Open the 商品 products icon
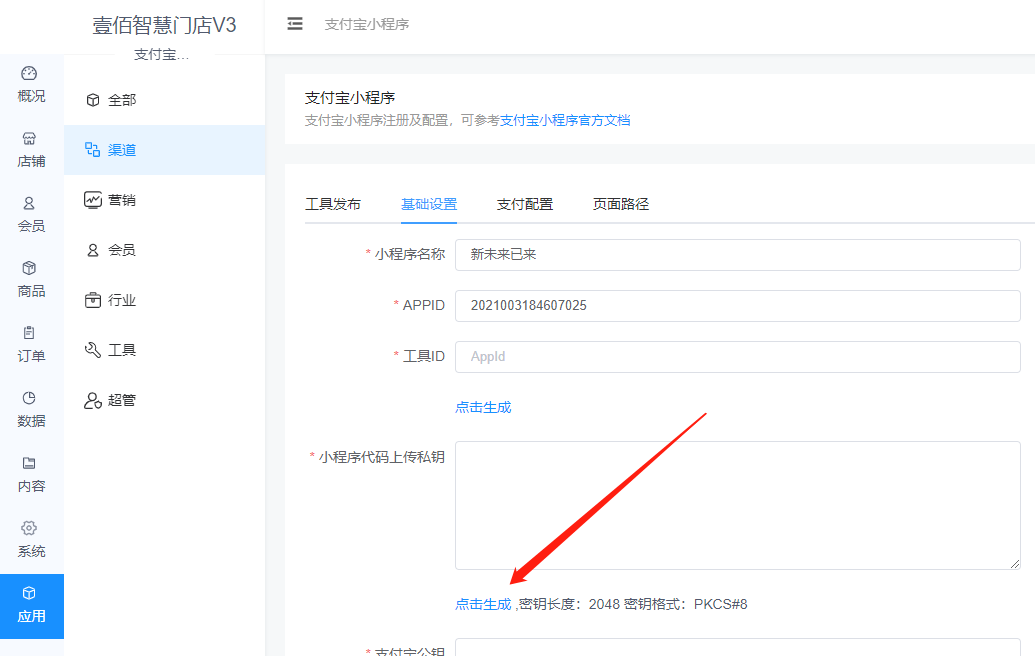Viewport: 1035px width, 656px height. (29, 268)
